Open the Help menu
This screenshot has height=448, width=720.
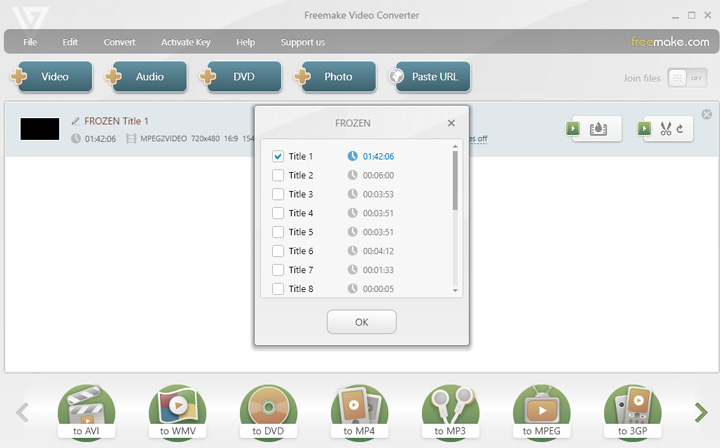(246, 42)
